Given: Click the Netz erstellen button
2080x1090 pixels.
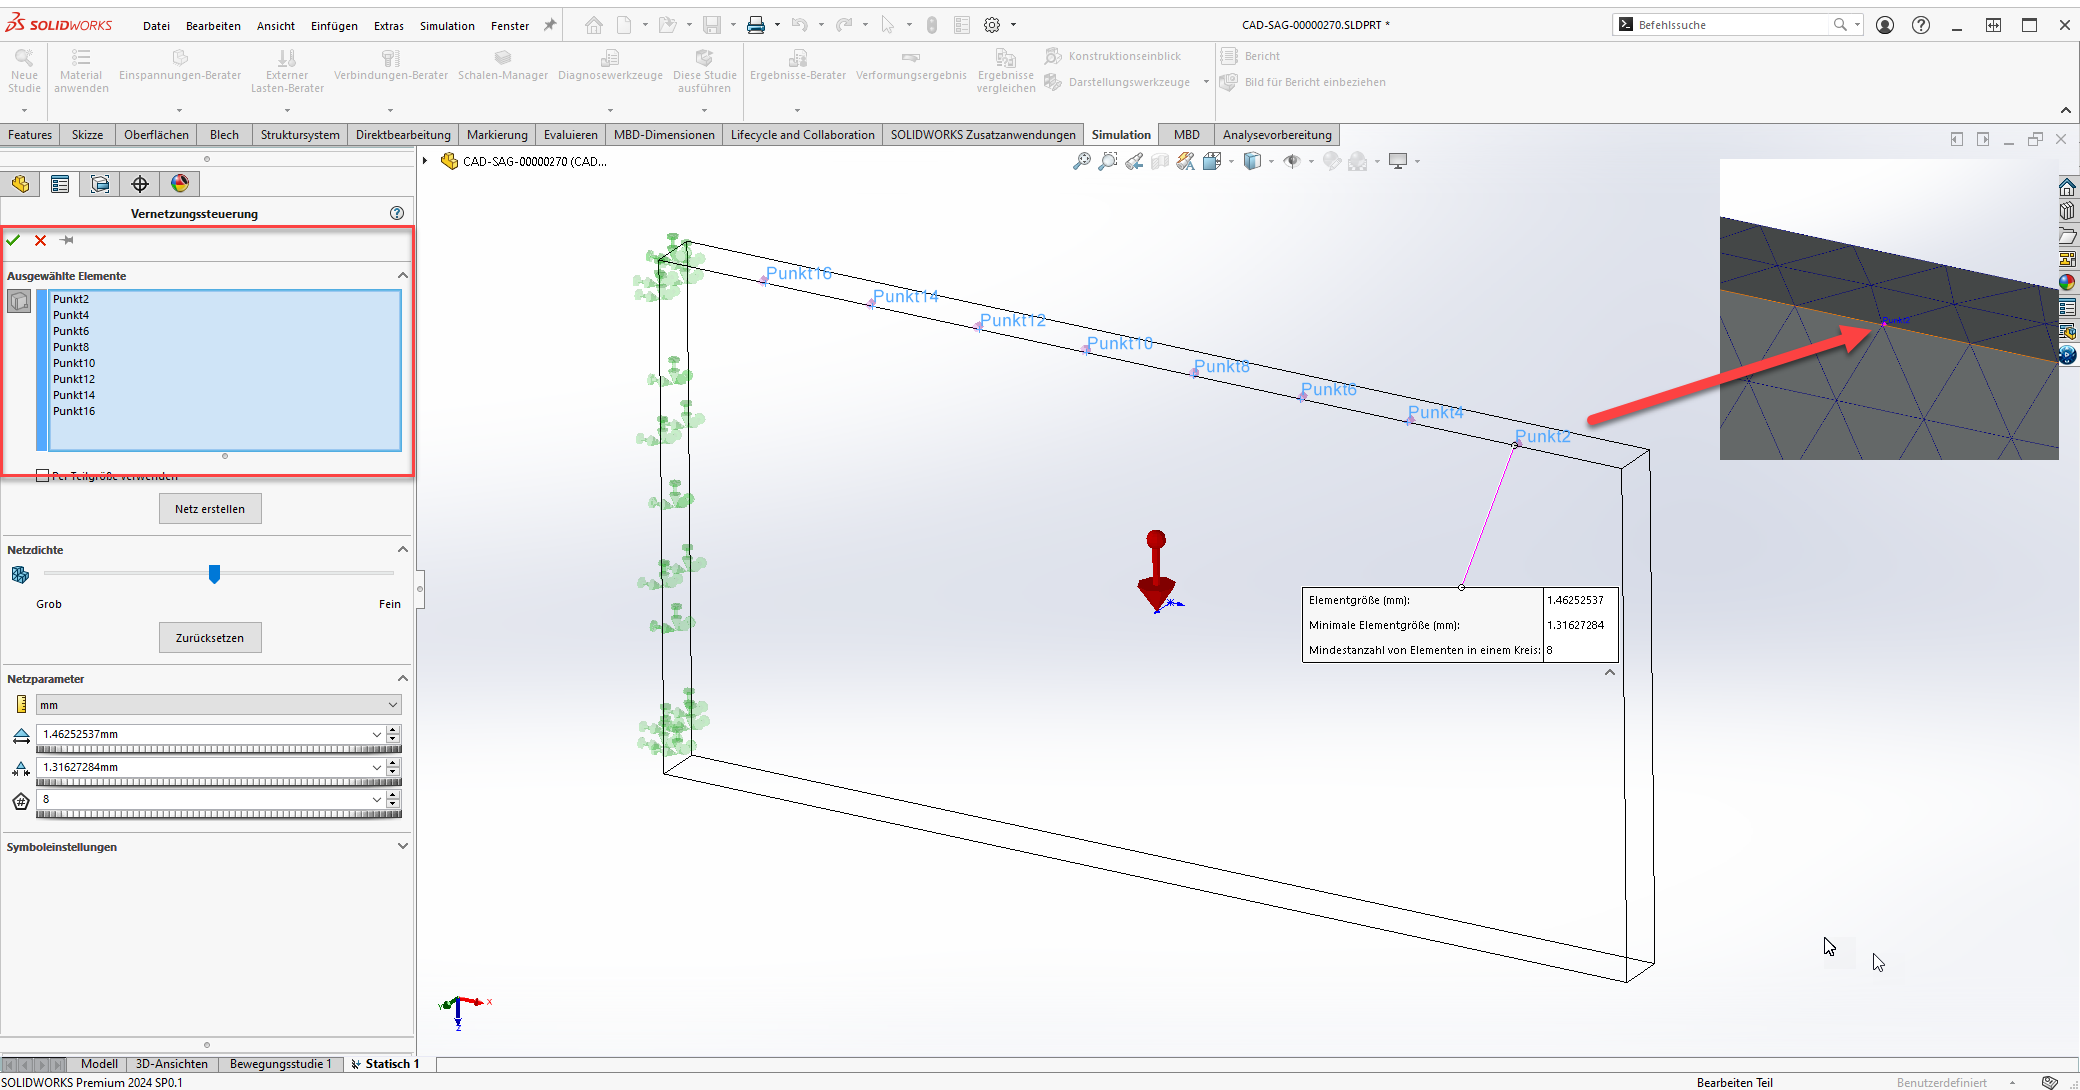Looking at the screenshot, I should pos(210,509).
